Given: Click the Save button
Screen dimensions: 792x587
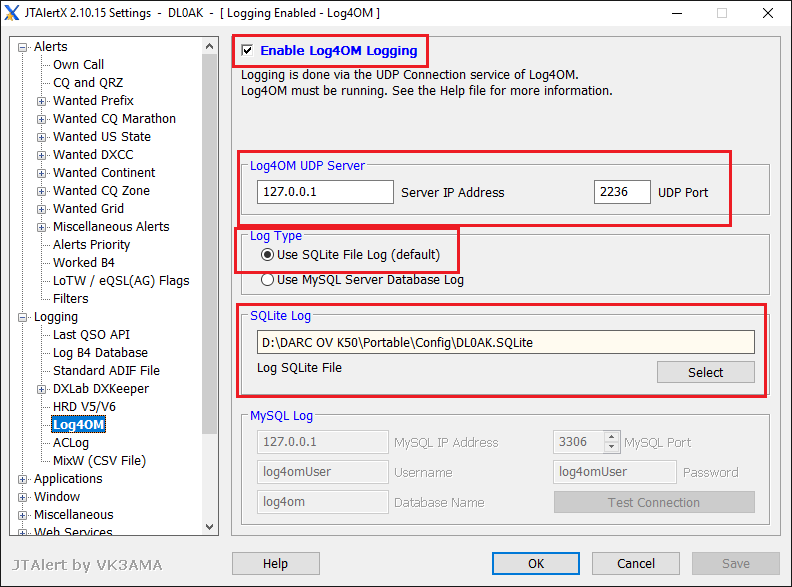Looking at the screenshot, I should pos(736,563).
